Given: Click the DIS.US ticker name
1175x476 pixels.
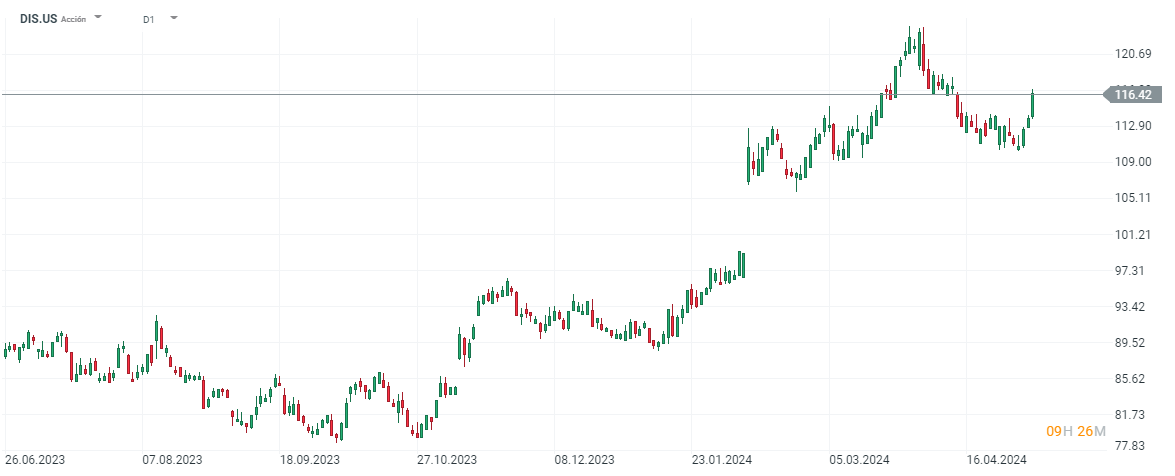Looking at the screenshot, I should (38, 18).
